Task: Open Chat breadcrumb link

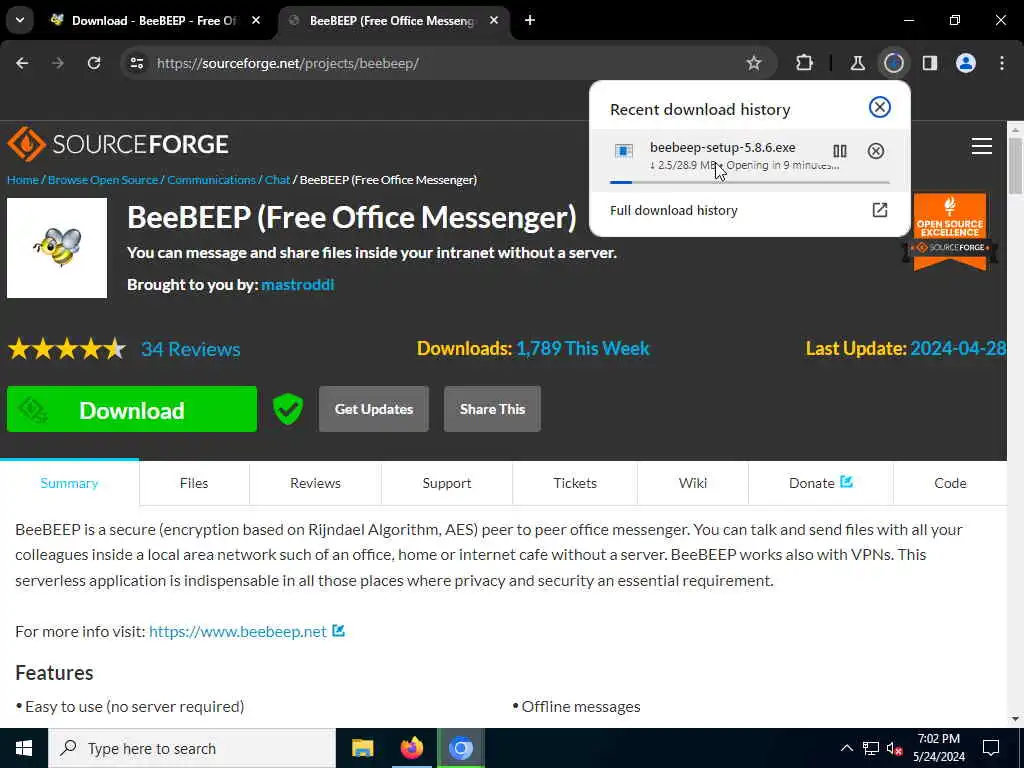Action: point(278,180)
